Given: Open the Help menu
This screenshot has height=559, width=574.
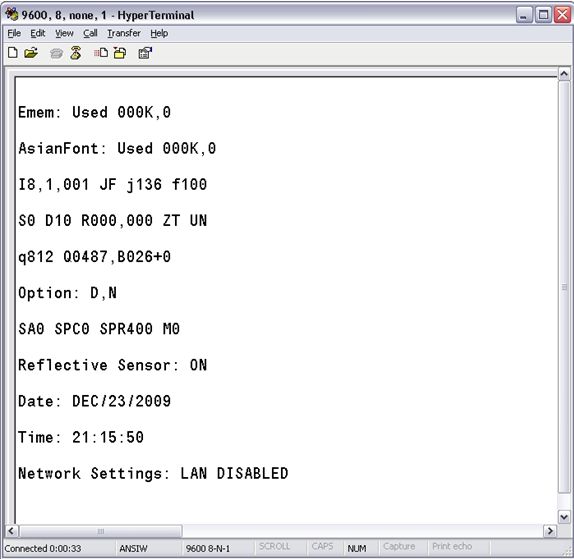Looking at the screenshot, I should [x=159, y=33].
